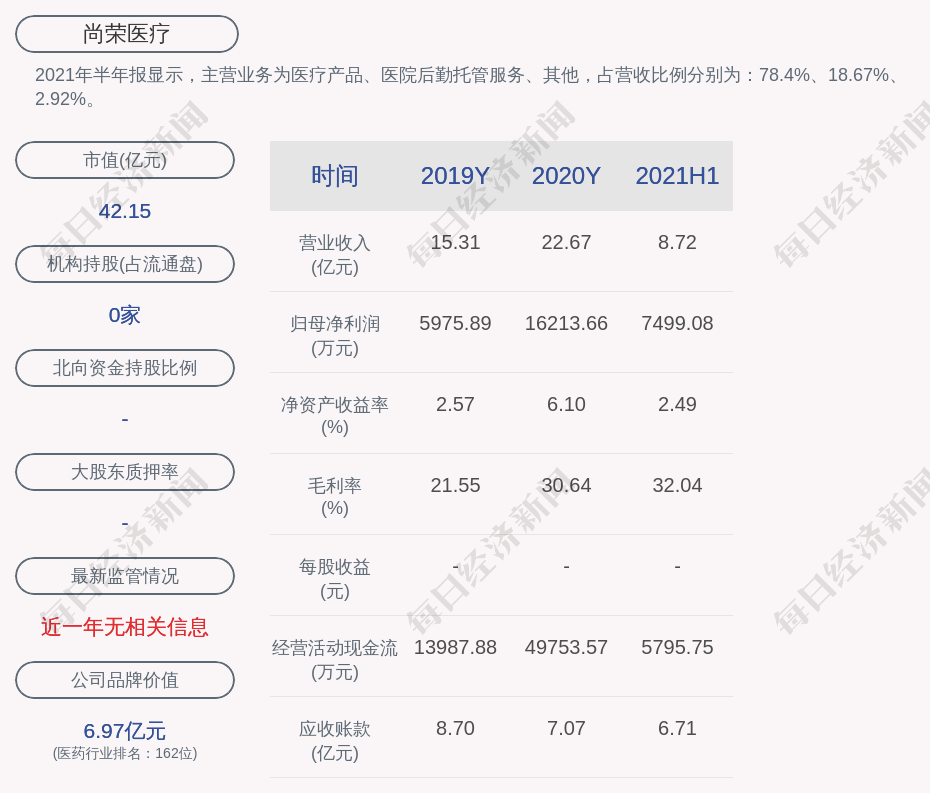Image resolution: width=930 pixels, height=793 pixels.
Task: Click the 机构持股(占流通盘) label
Action: [125, 264]
